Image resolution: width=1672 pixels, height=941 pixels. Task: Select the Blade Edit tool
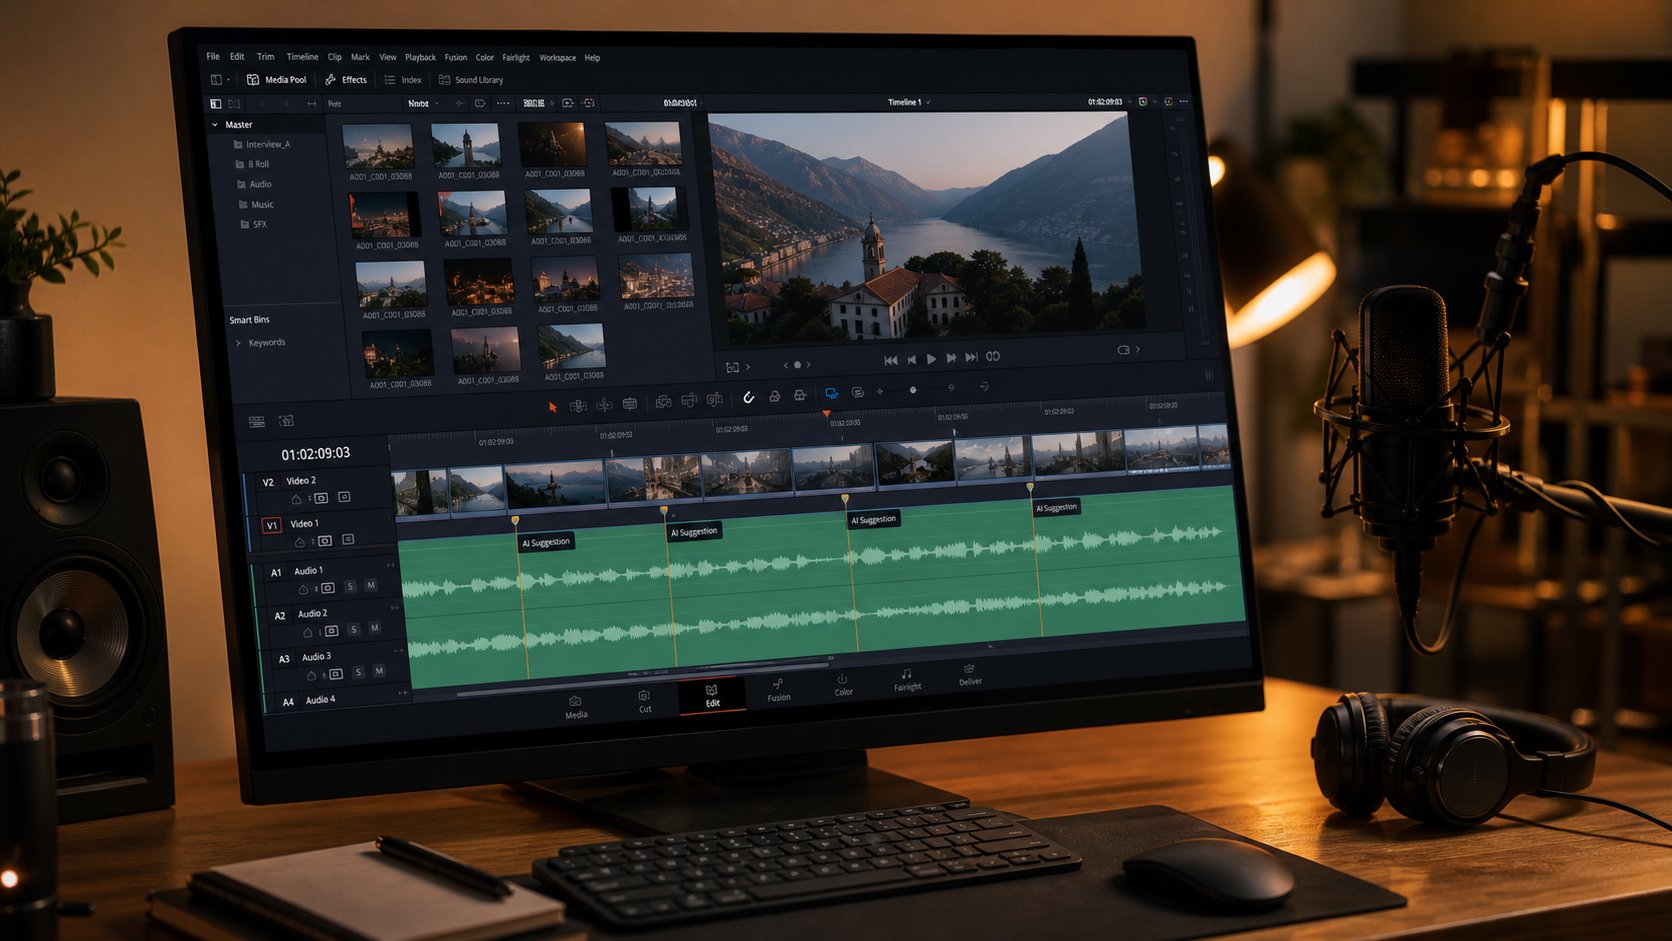pyautogui.click(x=630, y=404)
